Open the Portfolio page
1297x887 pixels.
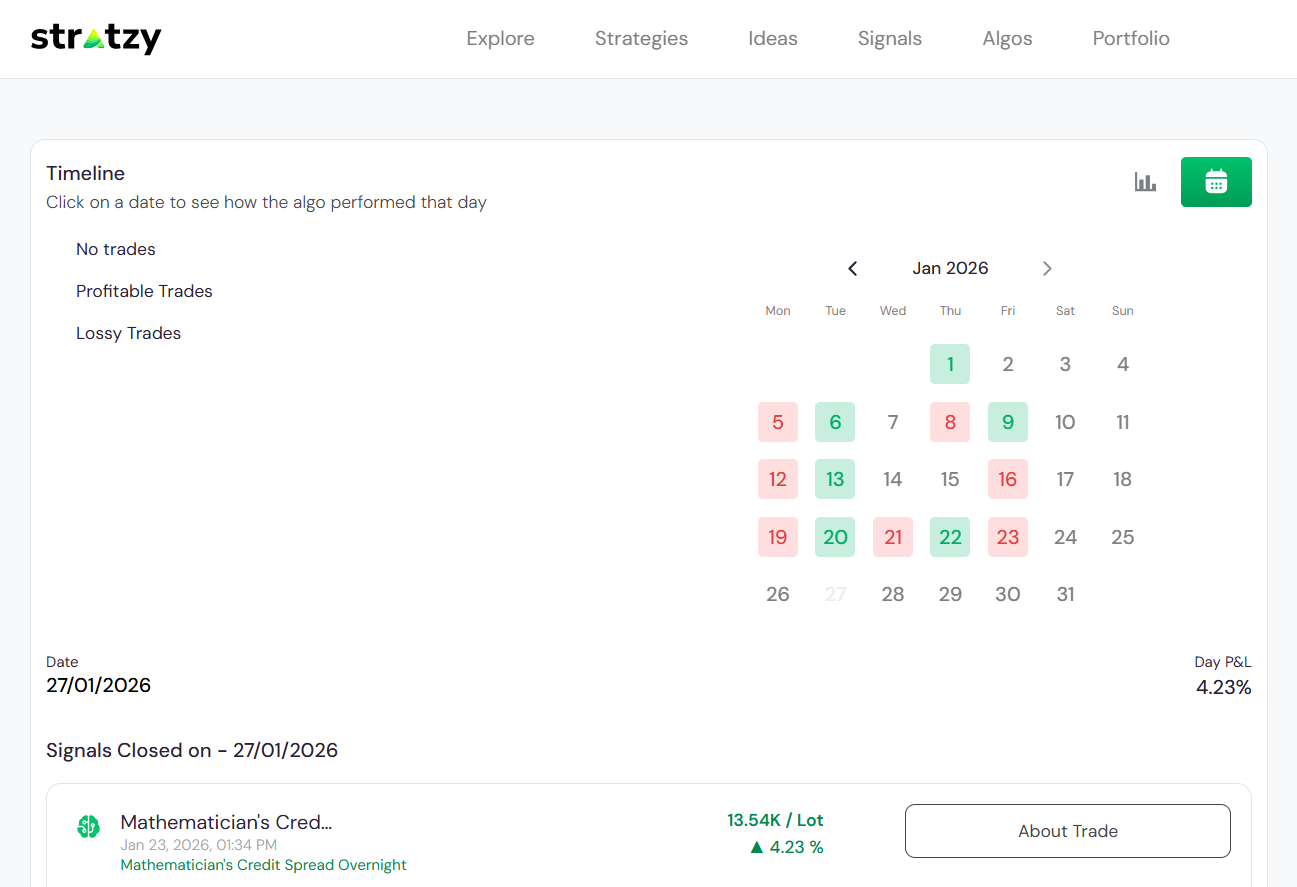click(x=1130, y=39)
